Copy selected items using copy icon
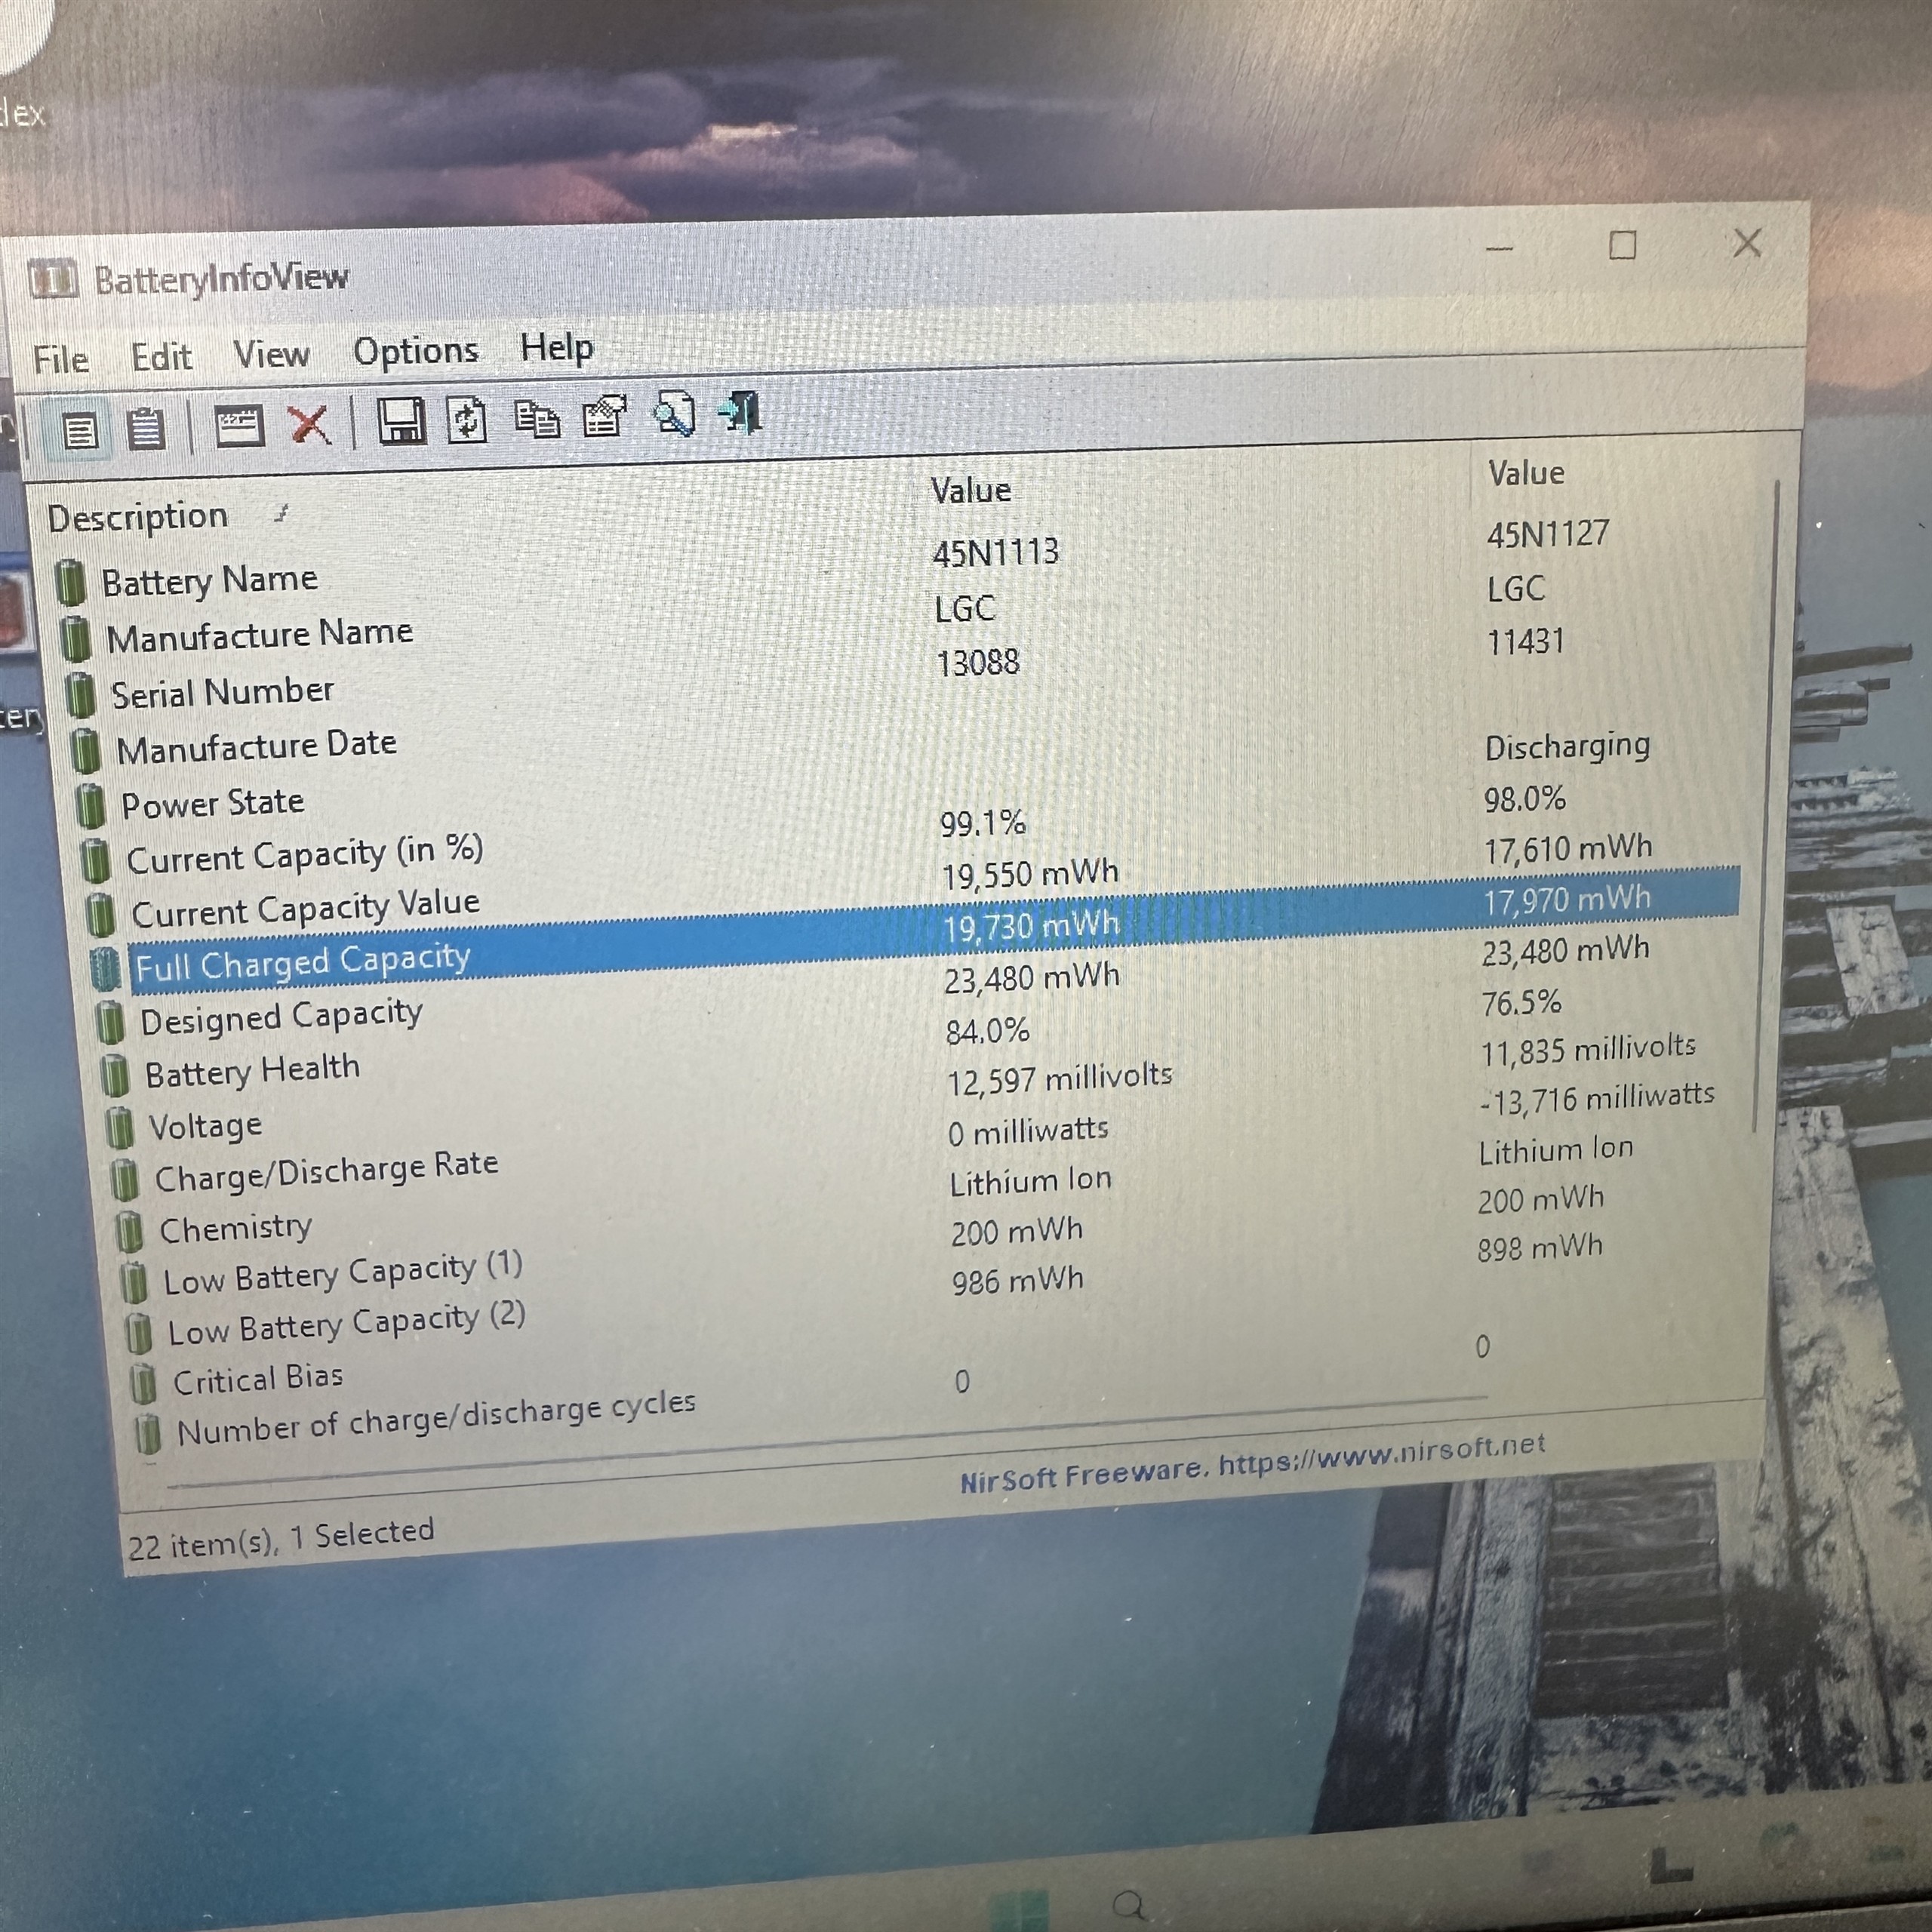The image size is (1932, 1932). click(537, 418)
